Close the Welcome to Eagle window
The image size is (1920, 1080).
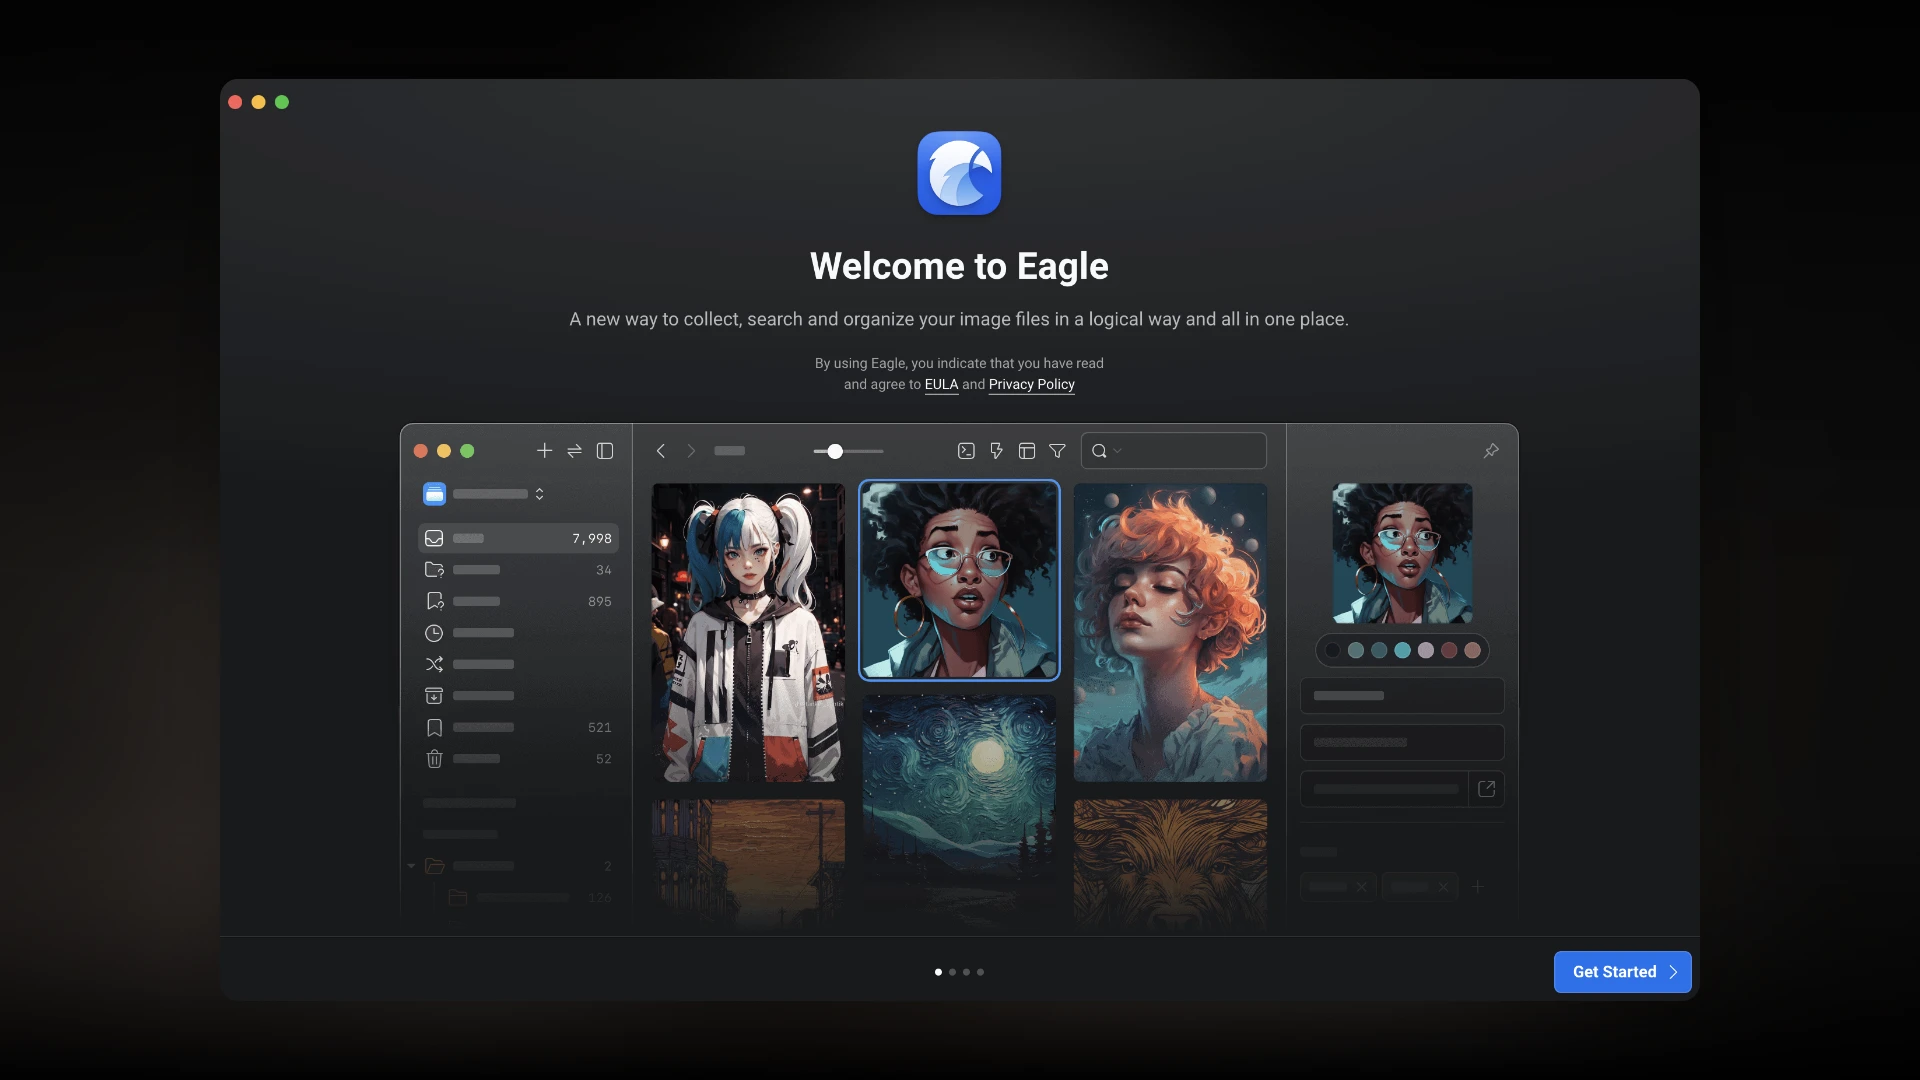[x=235, y=102]
